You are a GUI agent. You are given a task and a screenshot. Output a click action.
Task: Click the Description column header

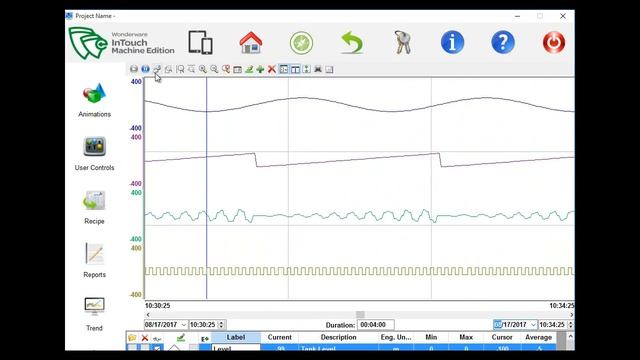pos(338,337)
